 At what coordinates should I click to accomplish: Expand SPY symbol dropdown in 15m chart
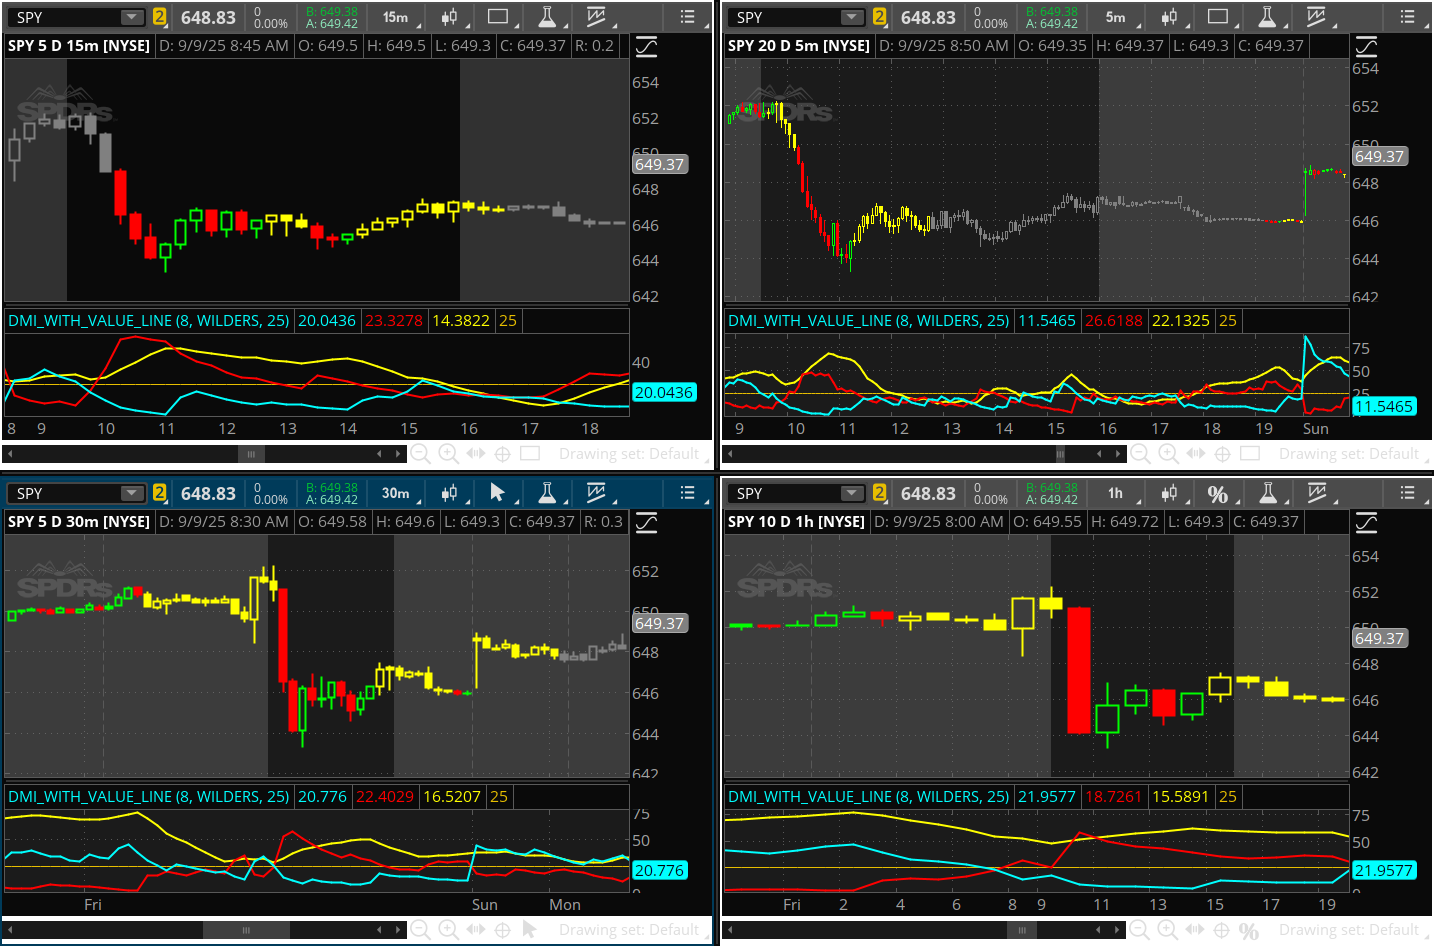[x=132, y=17]
